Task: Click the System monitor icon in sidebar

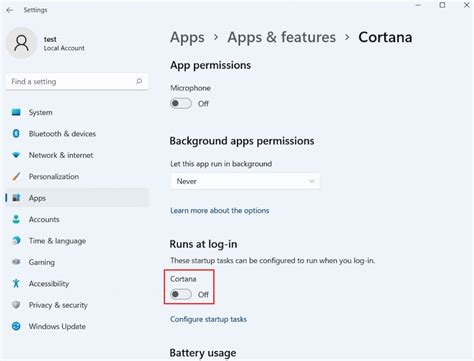Action: (16, 112)
